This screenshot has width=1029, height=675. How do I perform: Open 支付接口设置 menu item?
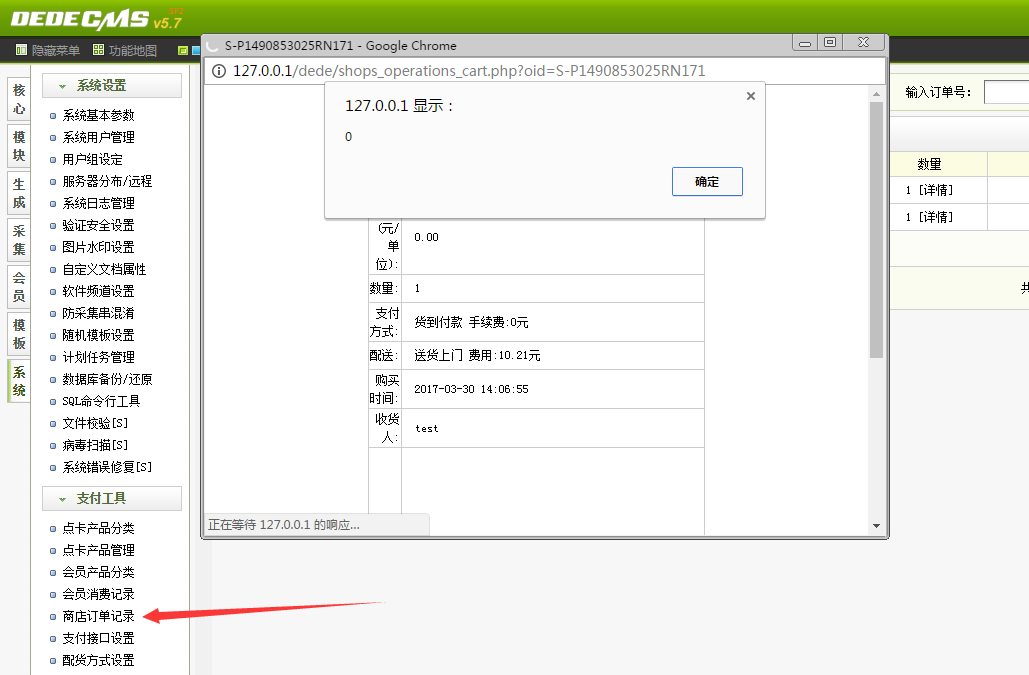[x=98, y=638]
